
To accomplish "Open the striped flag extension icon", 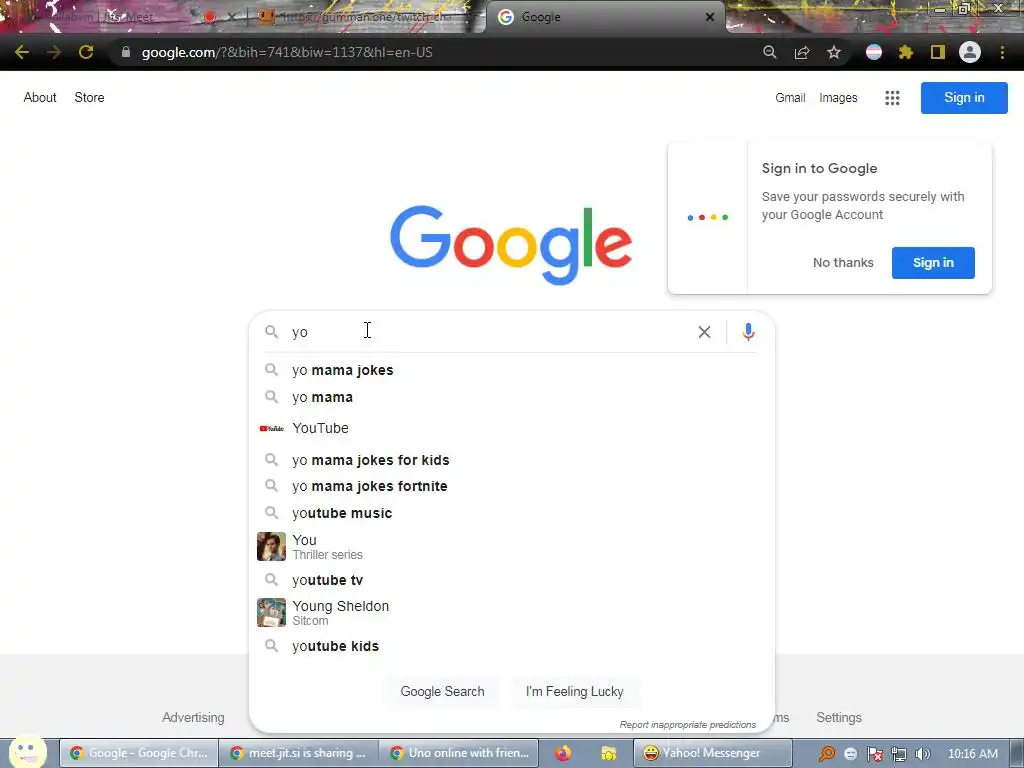I will 874,52.
